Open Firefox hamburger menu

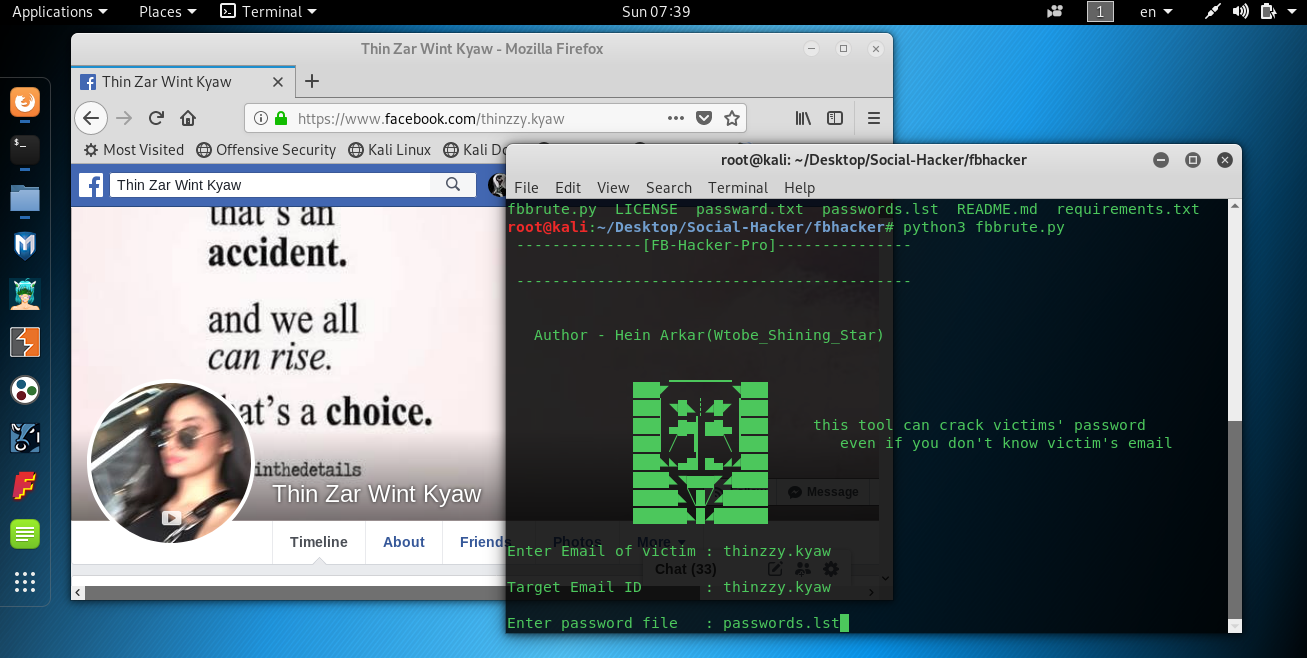tap(874, 118)
